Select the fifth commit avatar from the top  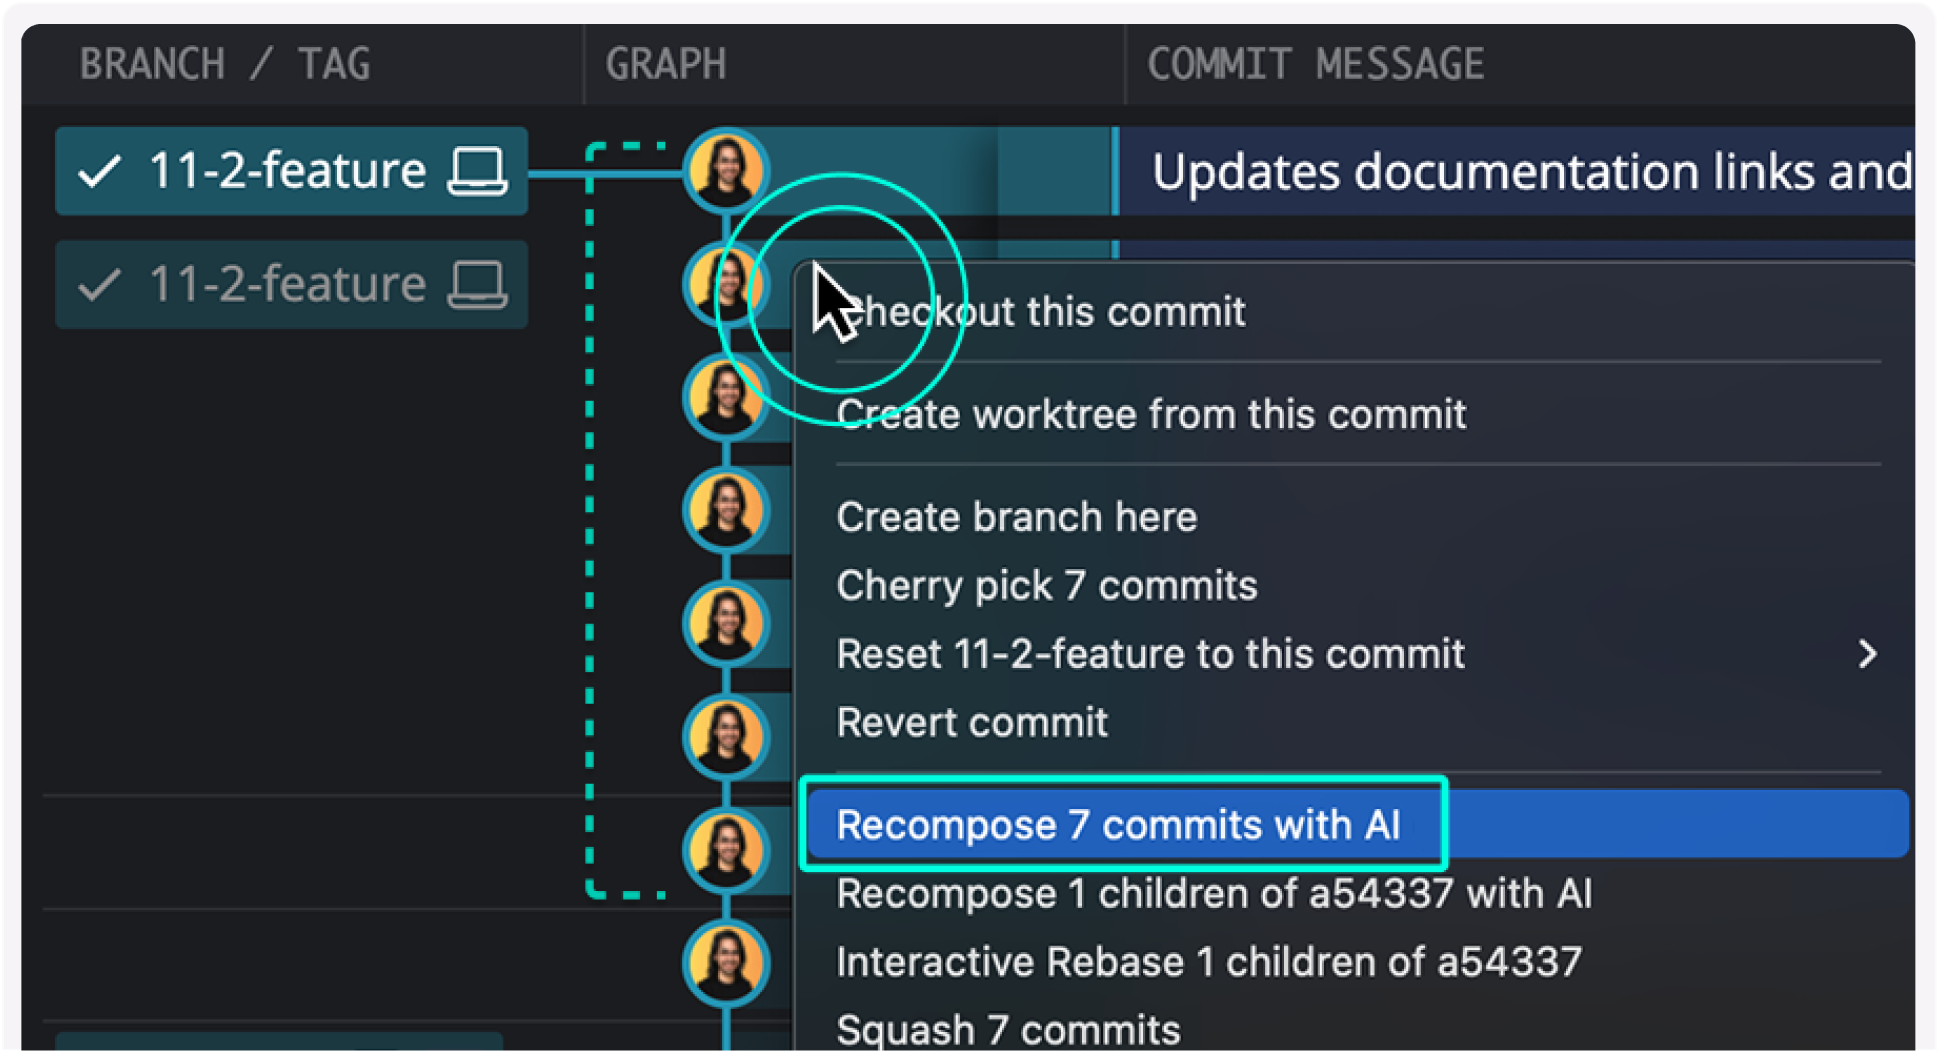[726, 624]
